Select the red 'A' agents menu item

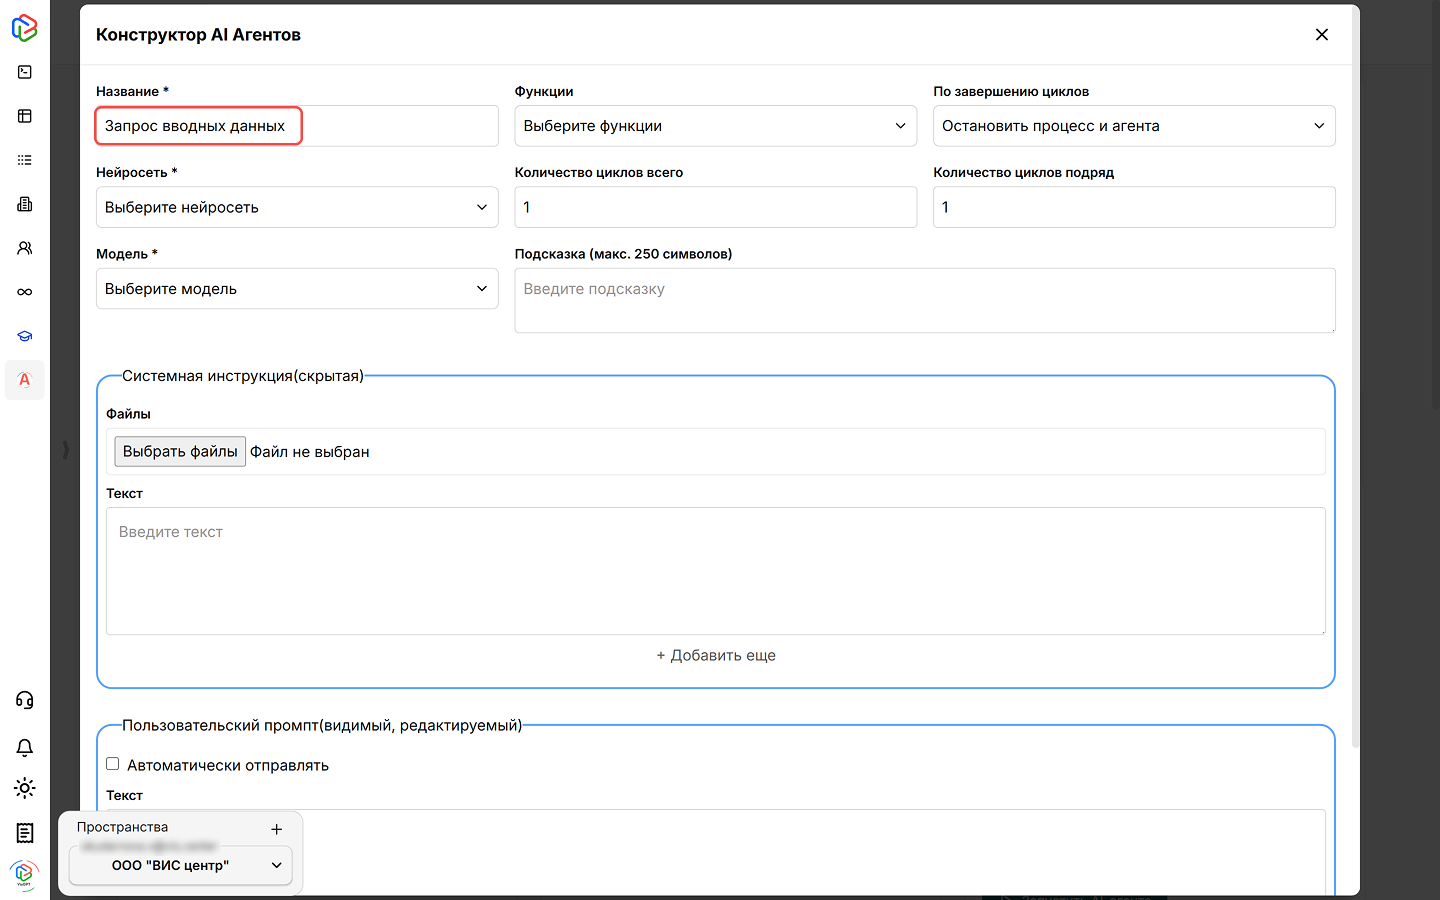pyautogui.click(x=25, y=380)
